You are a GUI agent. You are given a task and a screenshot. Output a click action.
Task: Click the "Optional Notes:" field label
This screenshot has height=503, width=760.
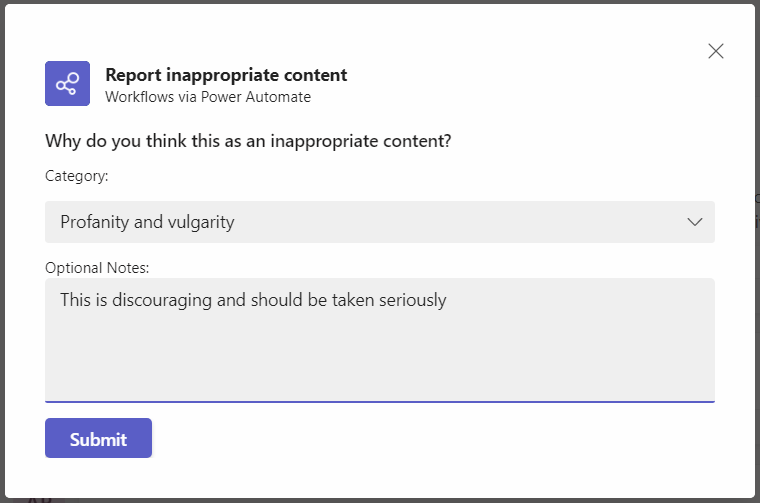[97, 268]
